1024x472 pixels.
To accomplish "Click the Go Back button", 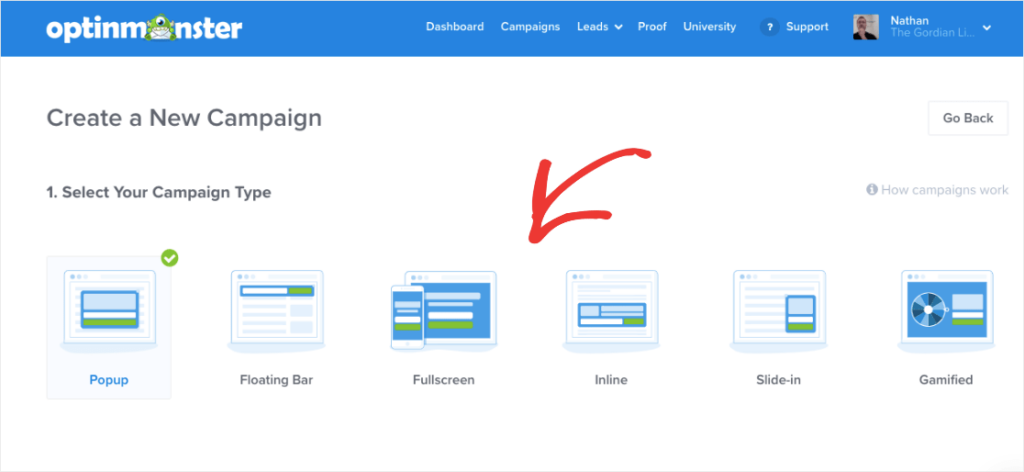I will (x=968, y=118).
